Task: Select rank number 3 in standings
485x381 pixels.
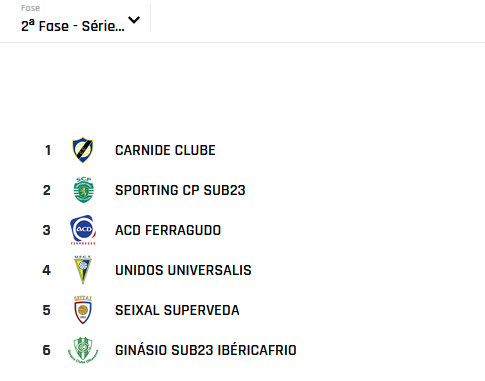Action: pyautogui.click(x=47, y=230)
